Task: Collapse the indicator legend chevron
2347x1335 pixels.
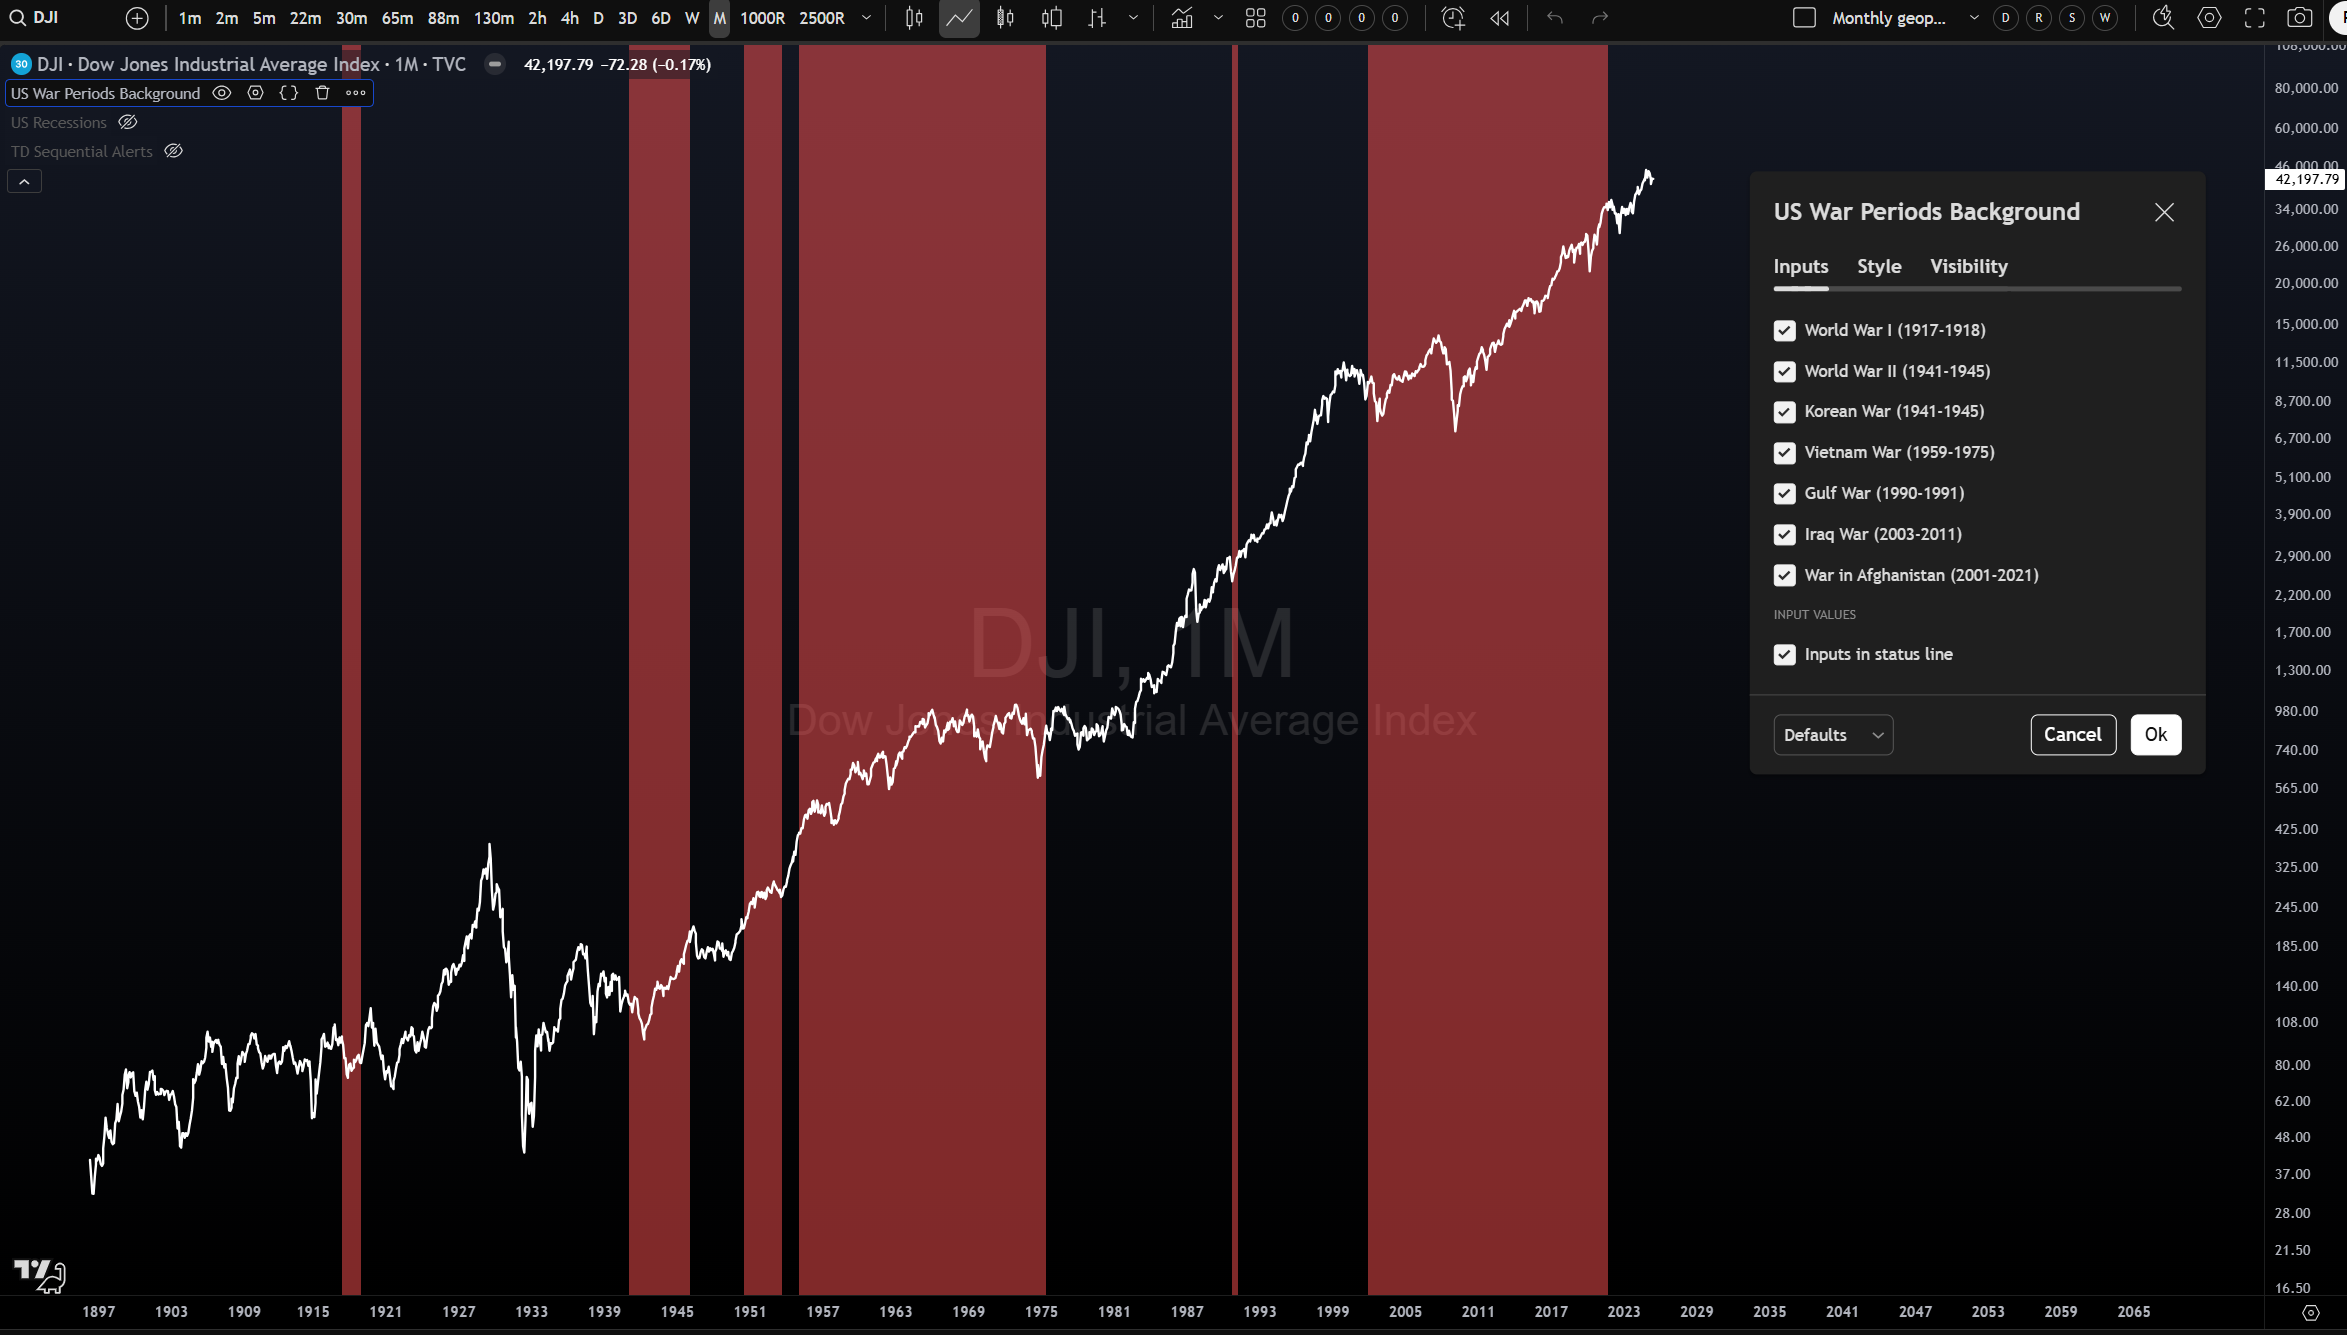Action: (24, 182)
